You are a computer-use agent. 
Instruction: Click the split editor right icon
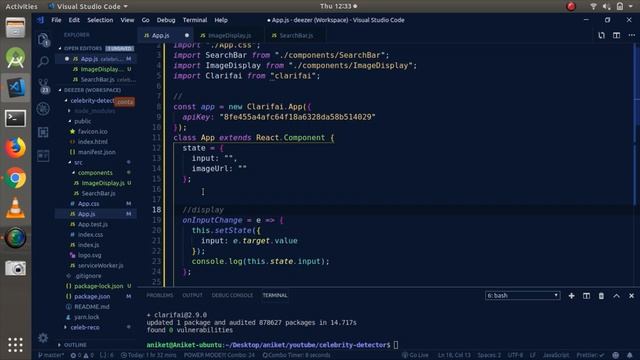(x=616, y=36)
